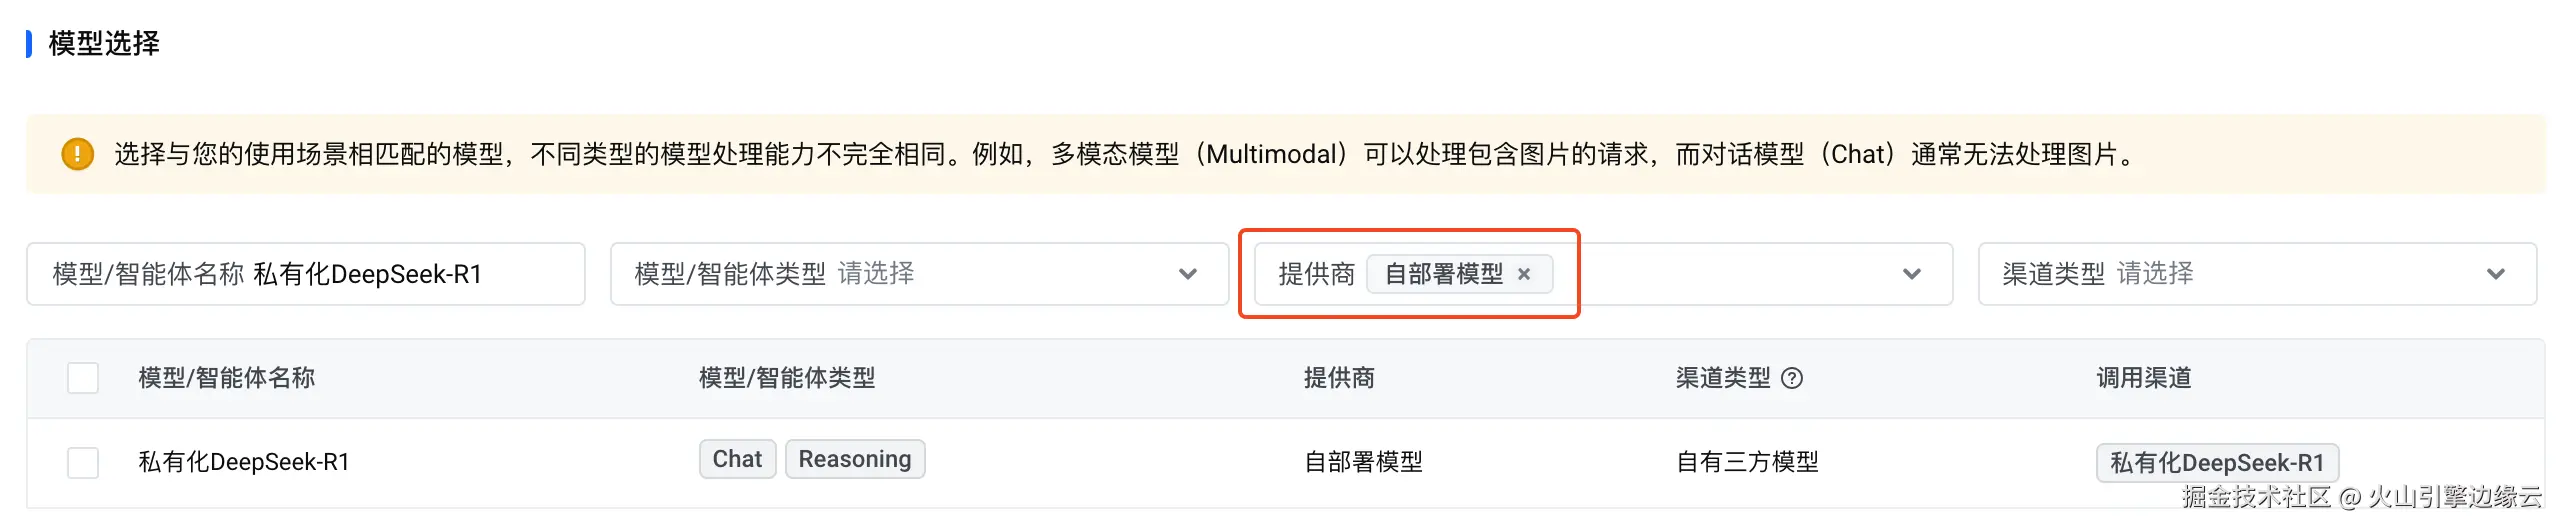Toggle the select-all header checkbox
2560x528 pixels.
click(x=83, y=378)
